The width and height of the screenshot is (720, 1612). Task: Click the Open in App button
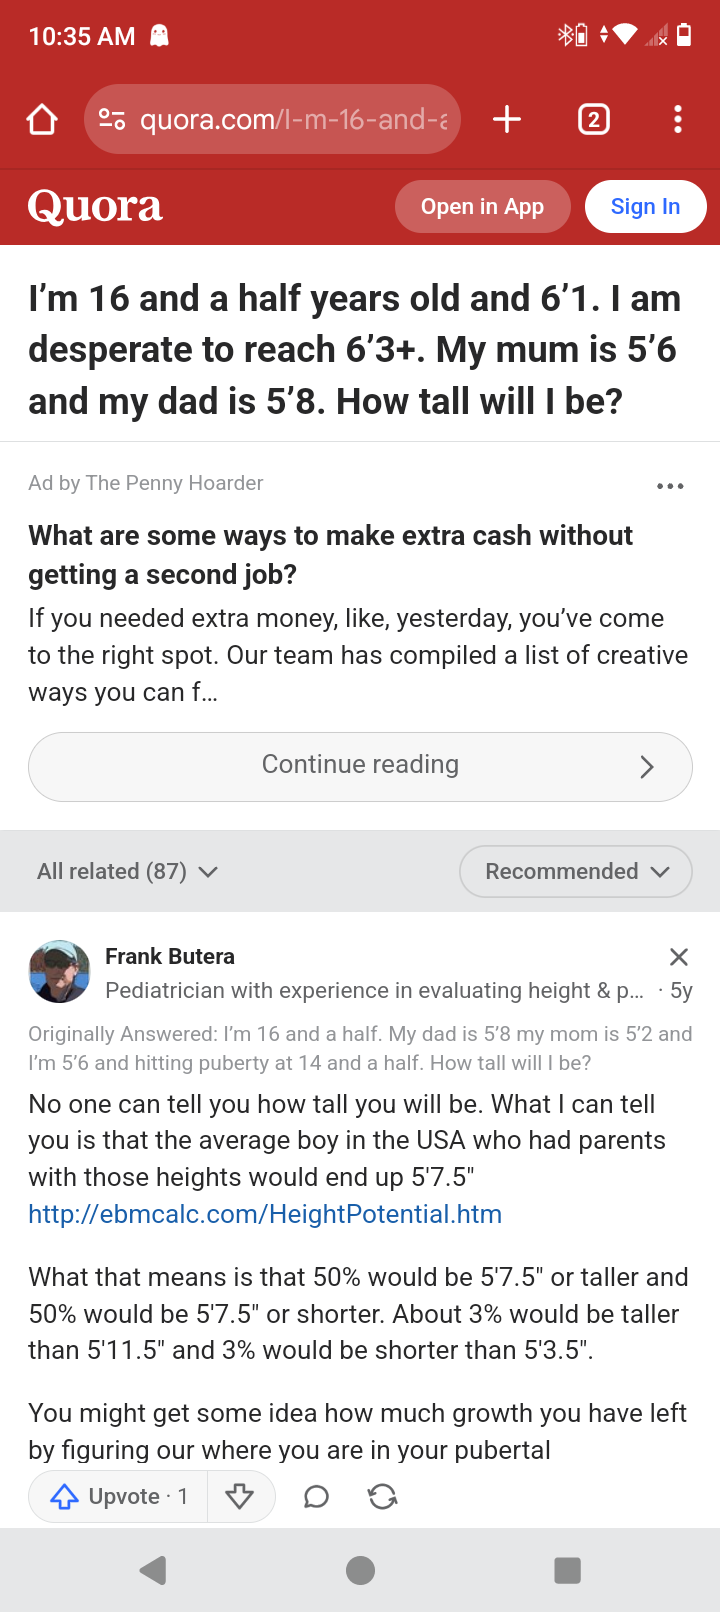coord(482,207)
